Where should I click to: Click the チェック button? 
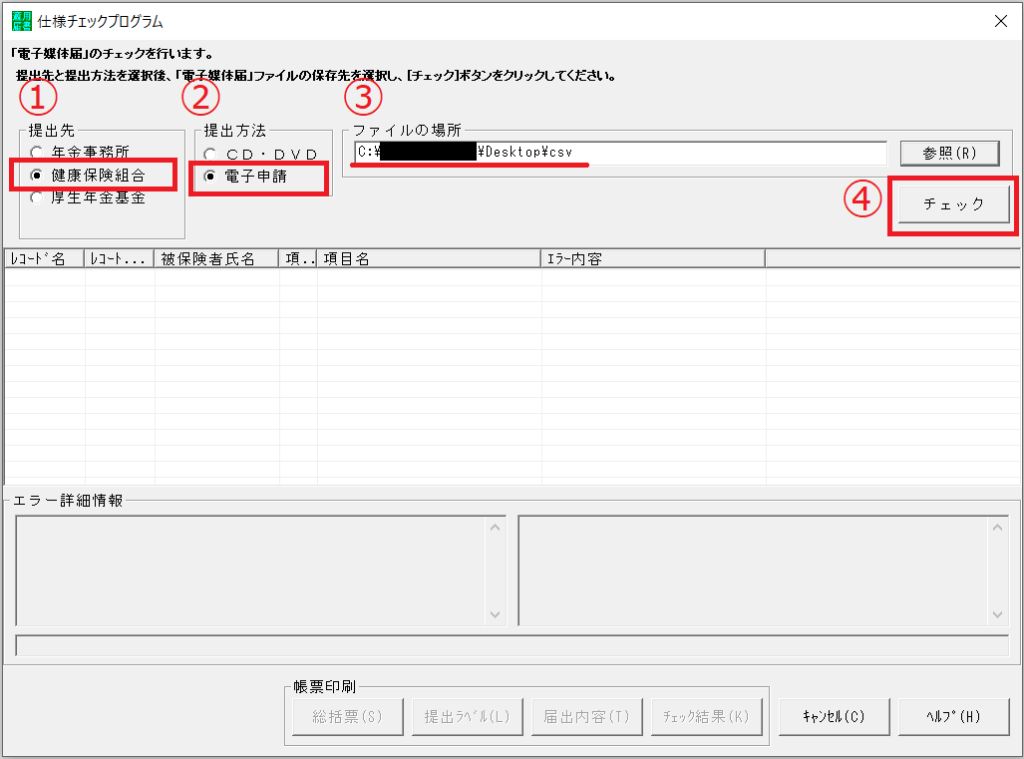click(952, 204)
